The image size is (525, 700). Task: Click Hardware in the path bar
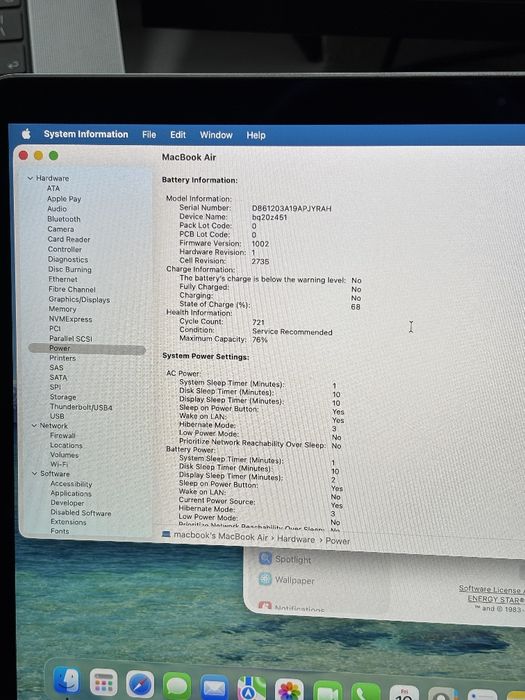[296, 539]
